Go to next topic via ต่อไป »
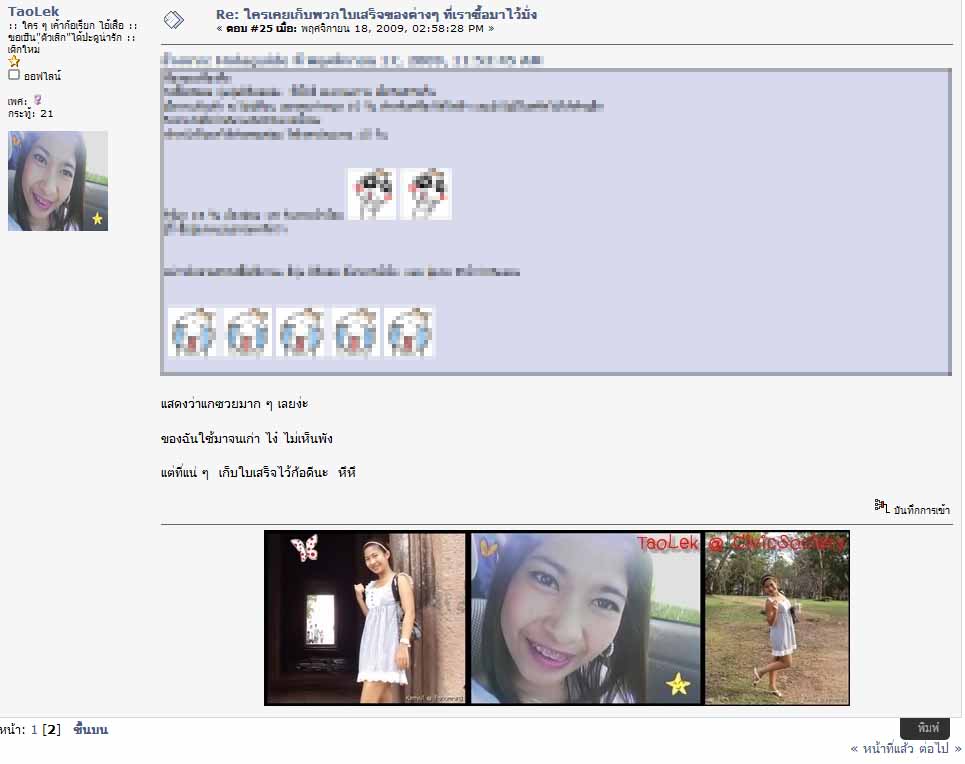 941,748
